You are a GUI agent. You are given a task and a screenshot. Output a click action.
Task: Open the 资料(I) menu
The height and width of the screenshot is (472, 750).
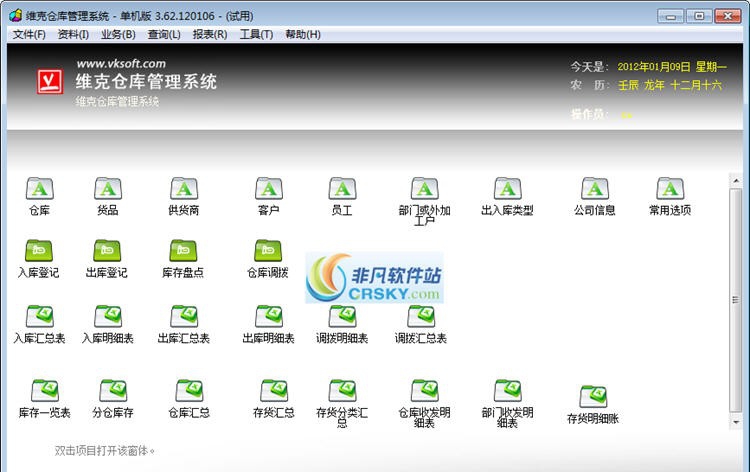[x=73, y=34]
